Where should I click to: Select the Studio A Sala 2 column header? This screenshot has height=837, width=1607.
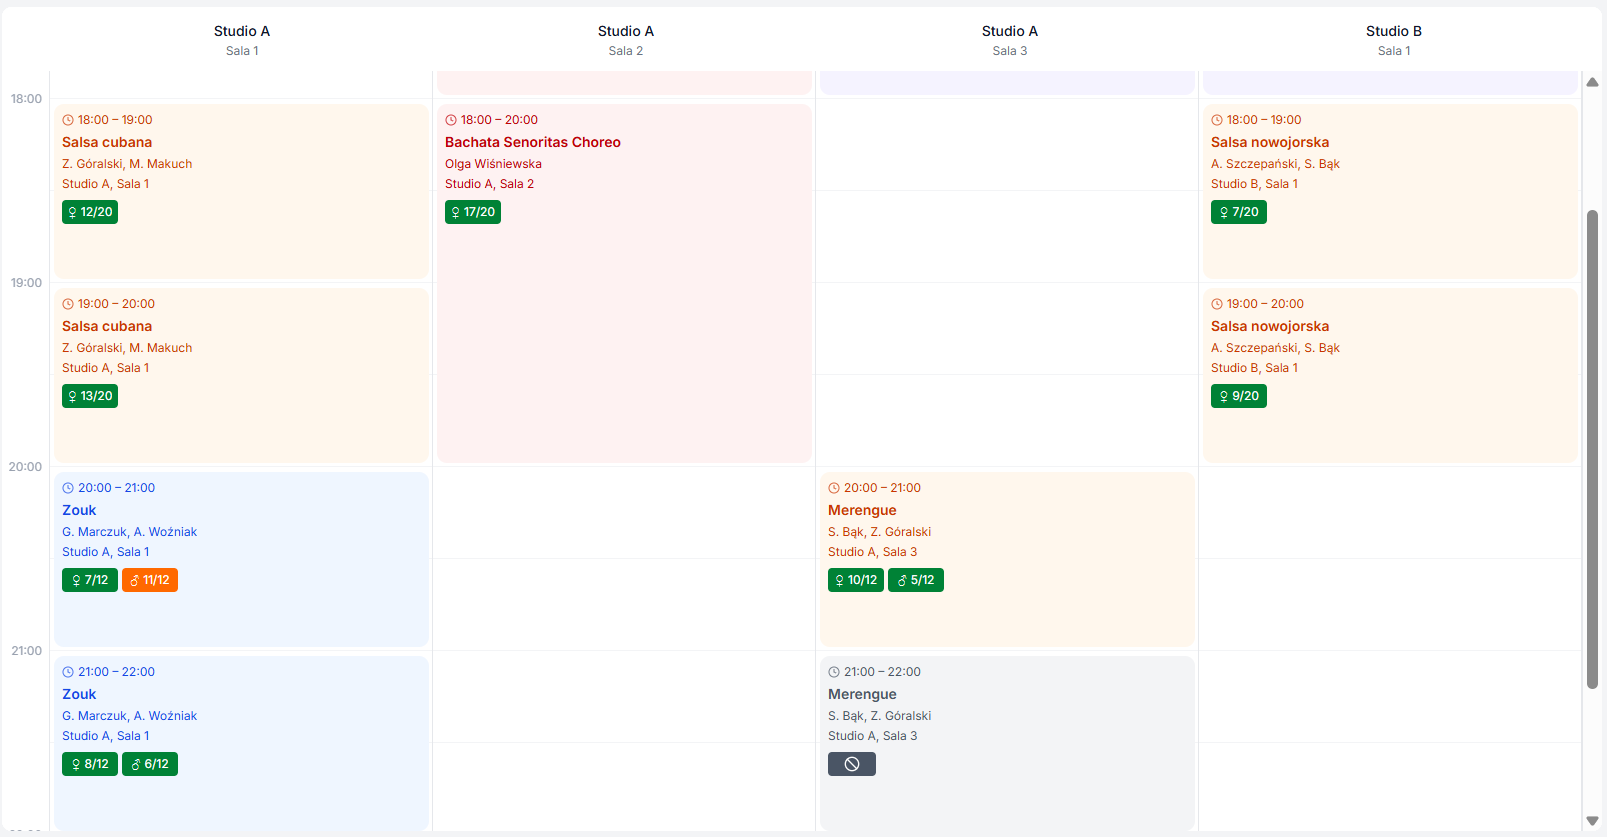[625, 40]
